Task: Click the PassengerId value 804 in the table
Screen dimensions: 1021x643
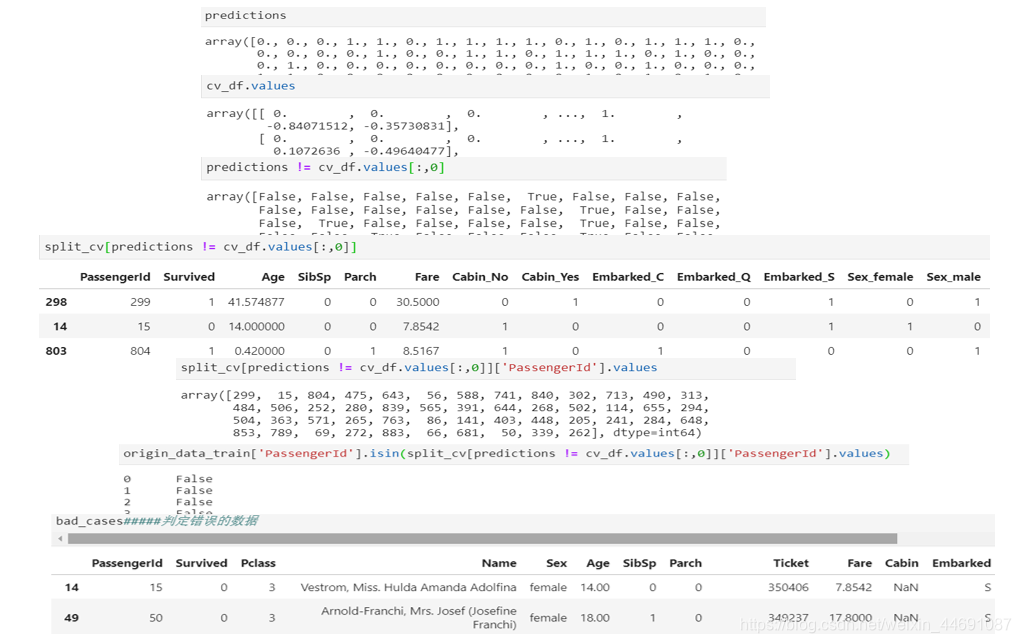Action: (x=140, y=351)
